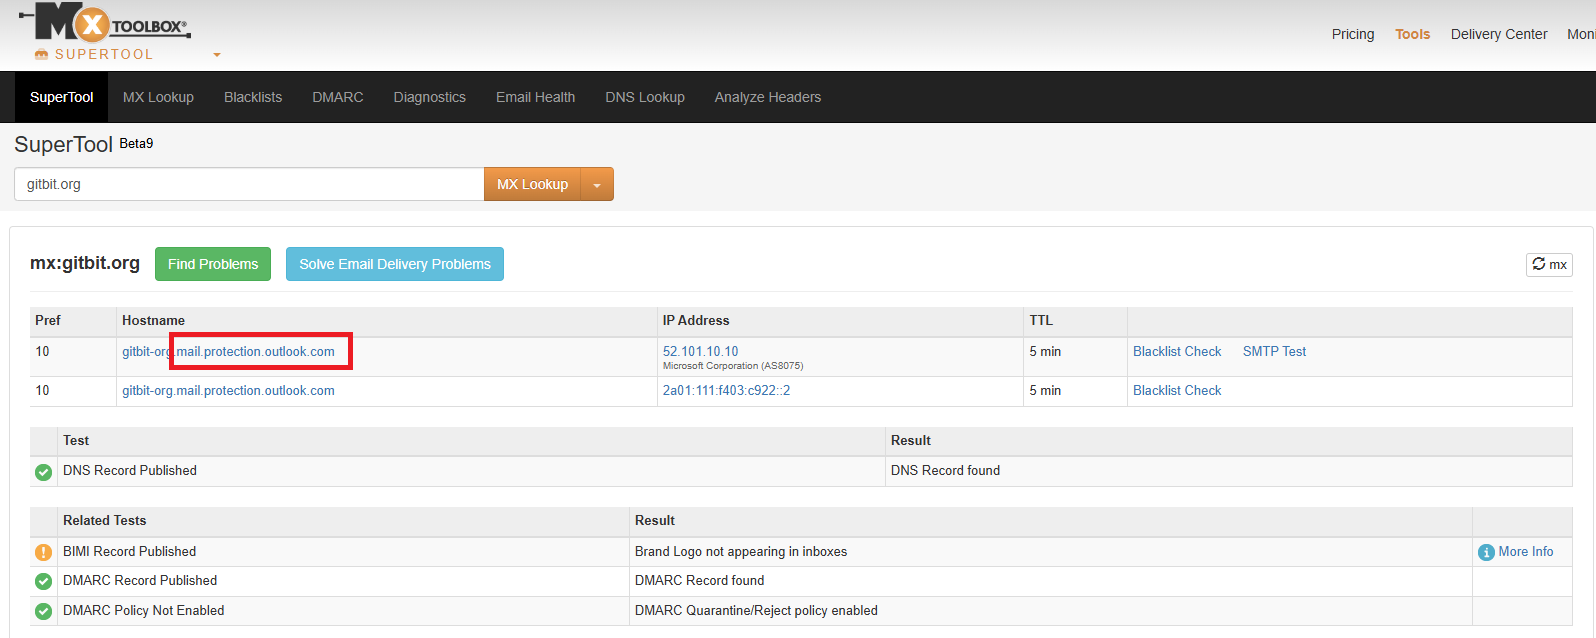Click Solve Email Delivery Problems button
The width and height of the screenshot is (1596, 638).
point(395,264)
